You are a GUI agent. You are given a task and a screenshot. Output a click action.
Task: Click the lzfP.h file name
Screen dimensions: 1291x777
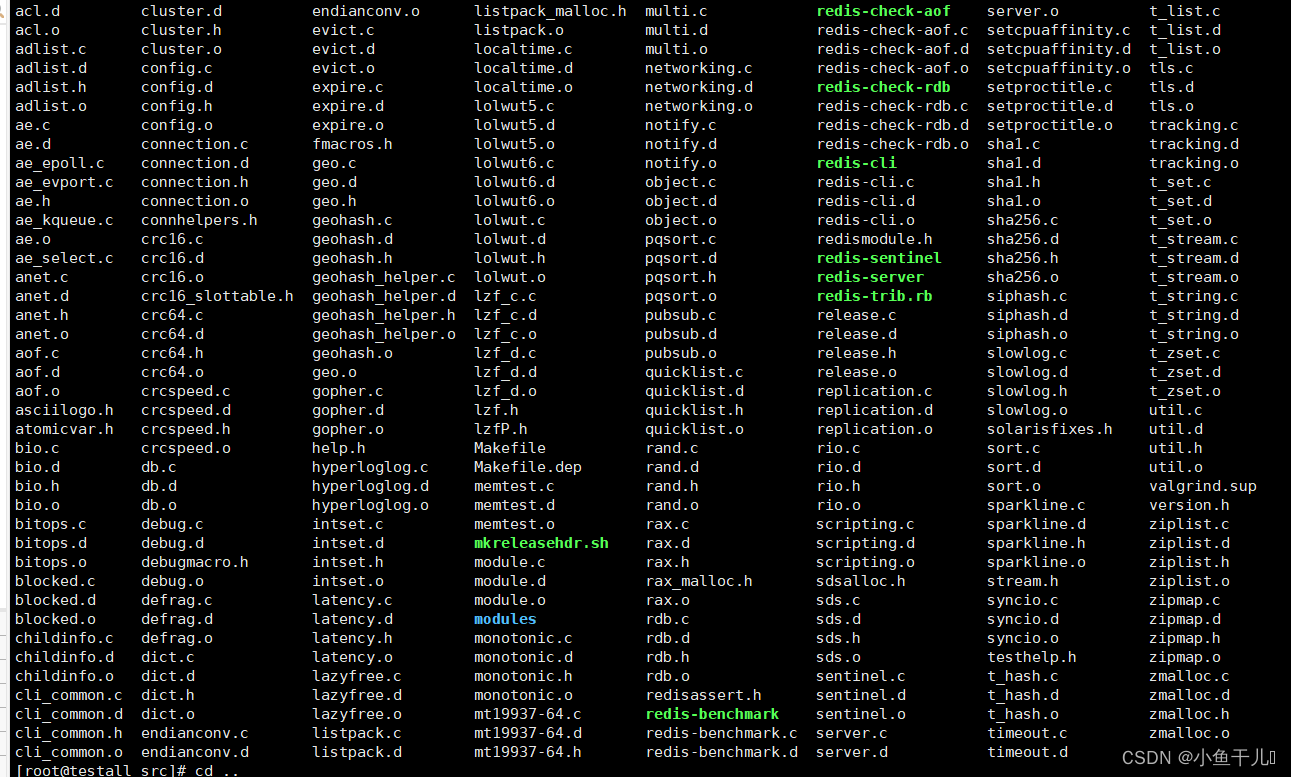click(x=501, y=429)
